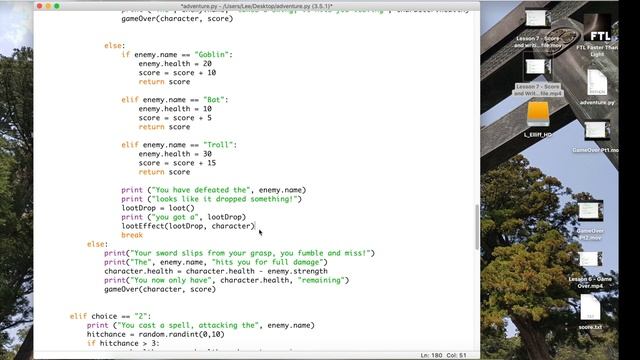Click the line 'lootDrop = loot()'
This screenshot has width=640, height=360.
click(x=158, y=208)
